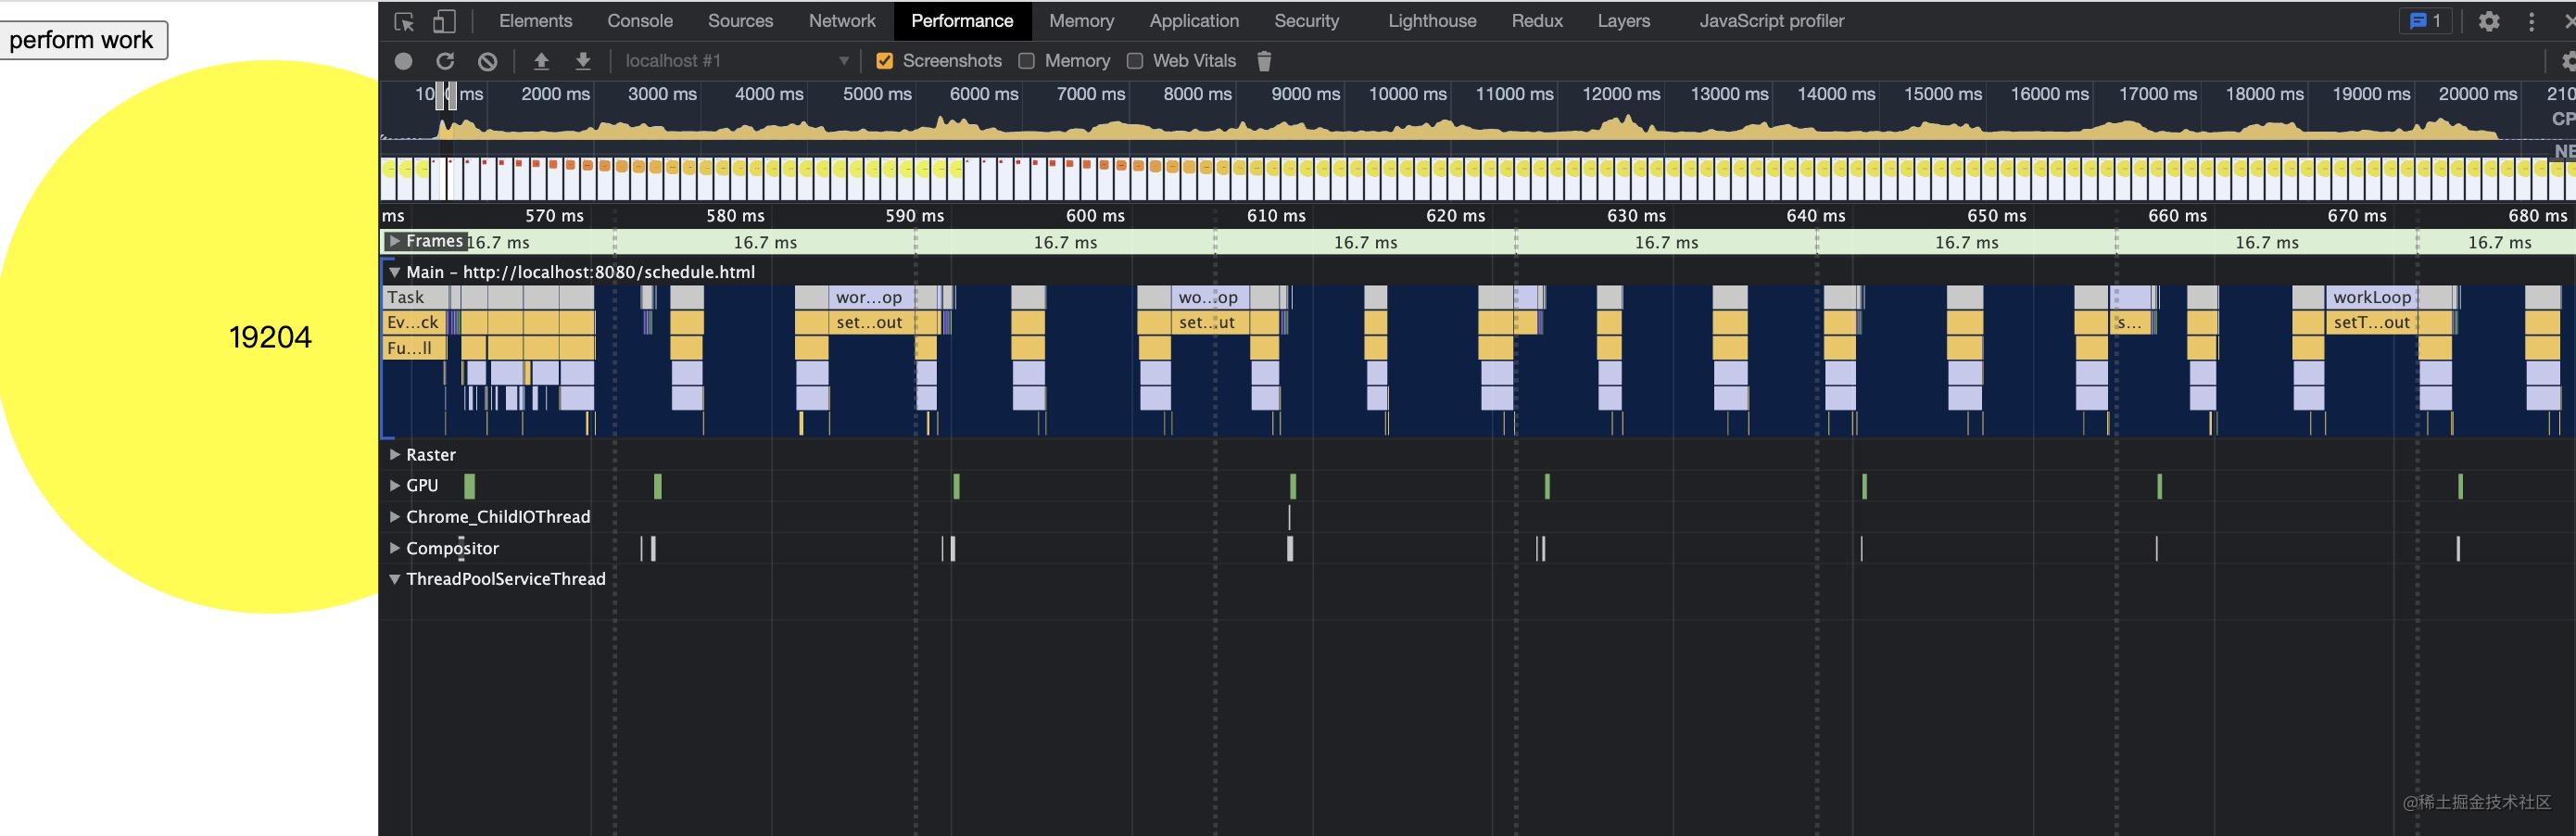2576x836 pixels.
Task: Enable the Web Vitals checkbox
Action: 1135,61
